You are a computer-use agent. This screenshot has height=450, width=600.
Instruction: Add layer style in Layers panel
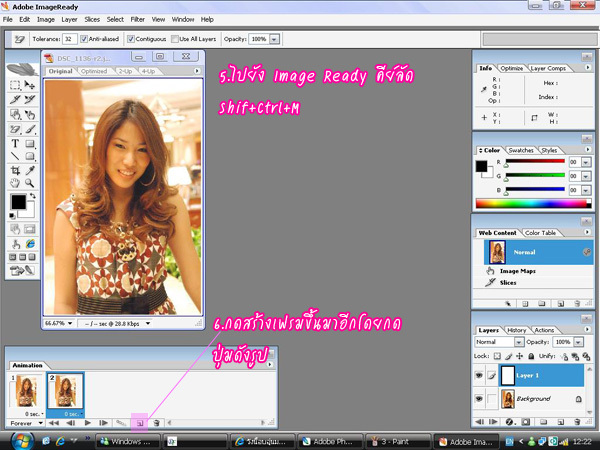click(510, 422)
